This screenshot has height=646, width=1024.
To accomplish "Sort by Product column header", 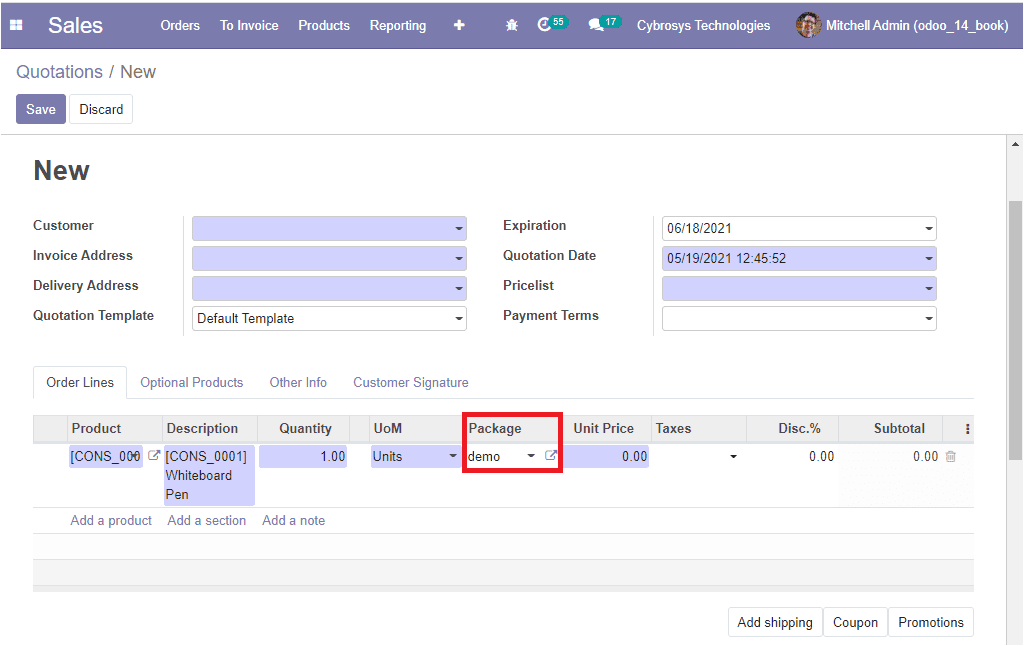I will 96,428.
